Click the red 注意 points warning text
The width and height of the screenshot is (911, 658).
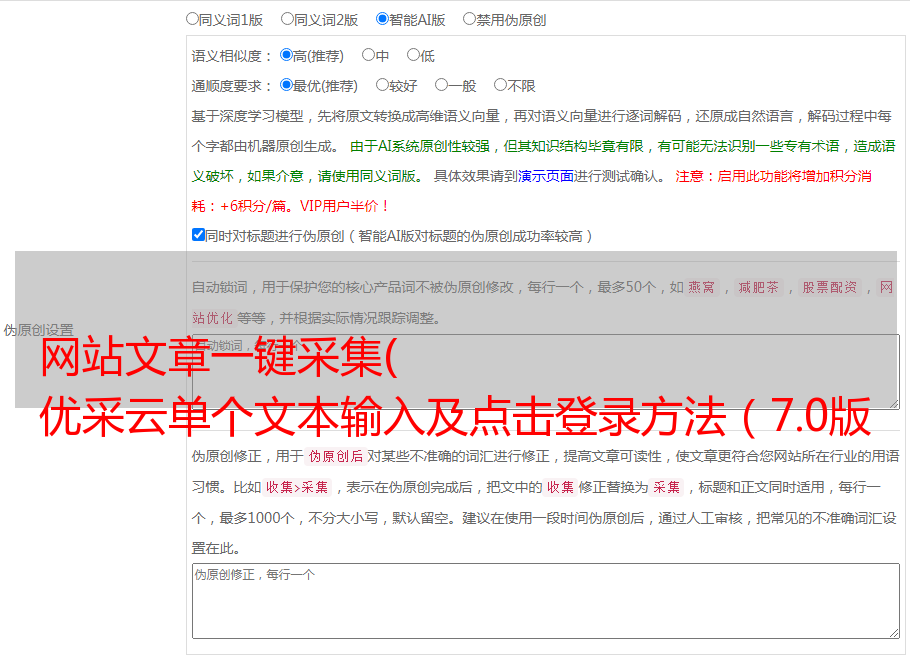532,191
